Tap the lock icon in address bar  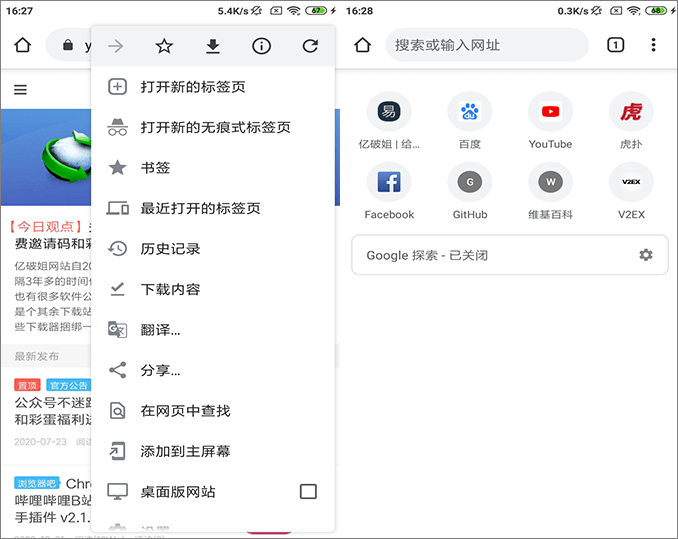tap(68, 45)
